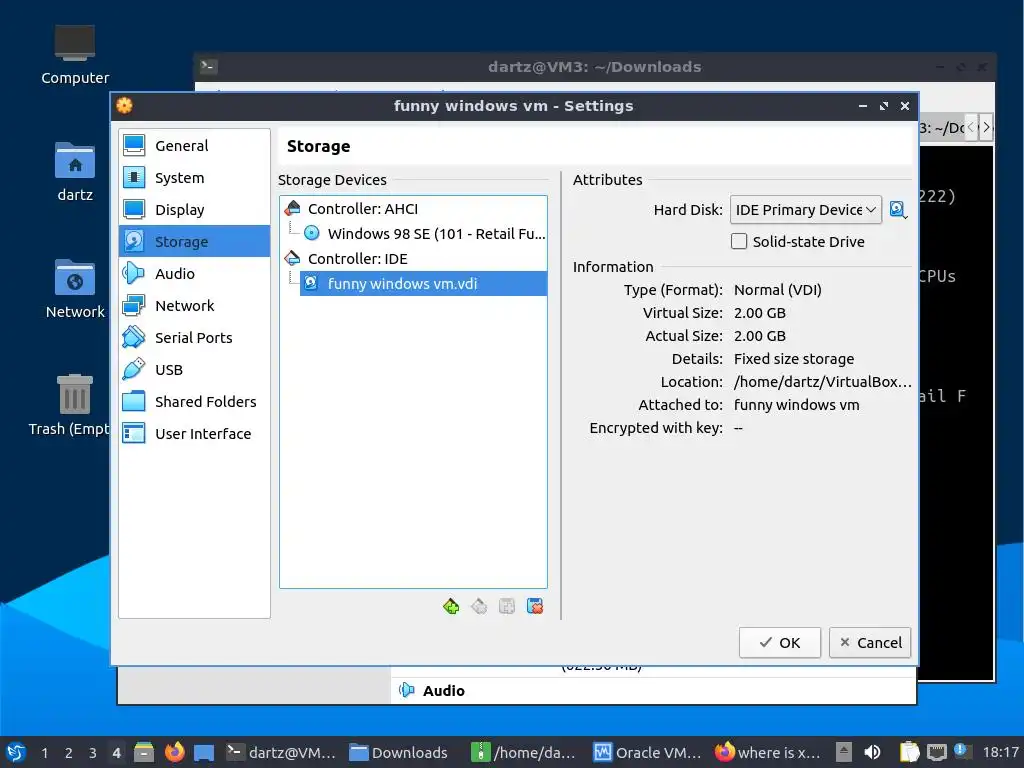Viewport: 1024px width, 768px height.
Task: Open the Shared Folders settings category
Action: pyautogui.click(x=194, y=402)
